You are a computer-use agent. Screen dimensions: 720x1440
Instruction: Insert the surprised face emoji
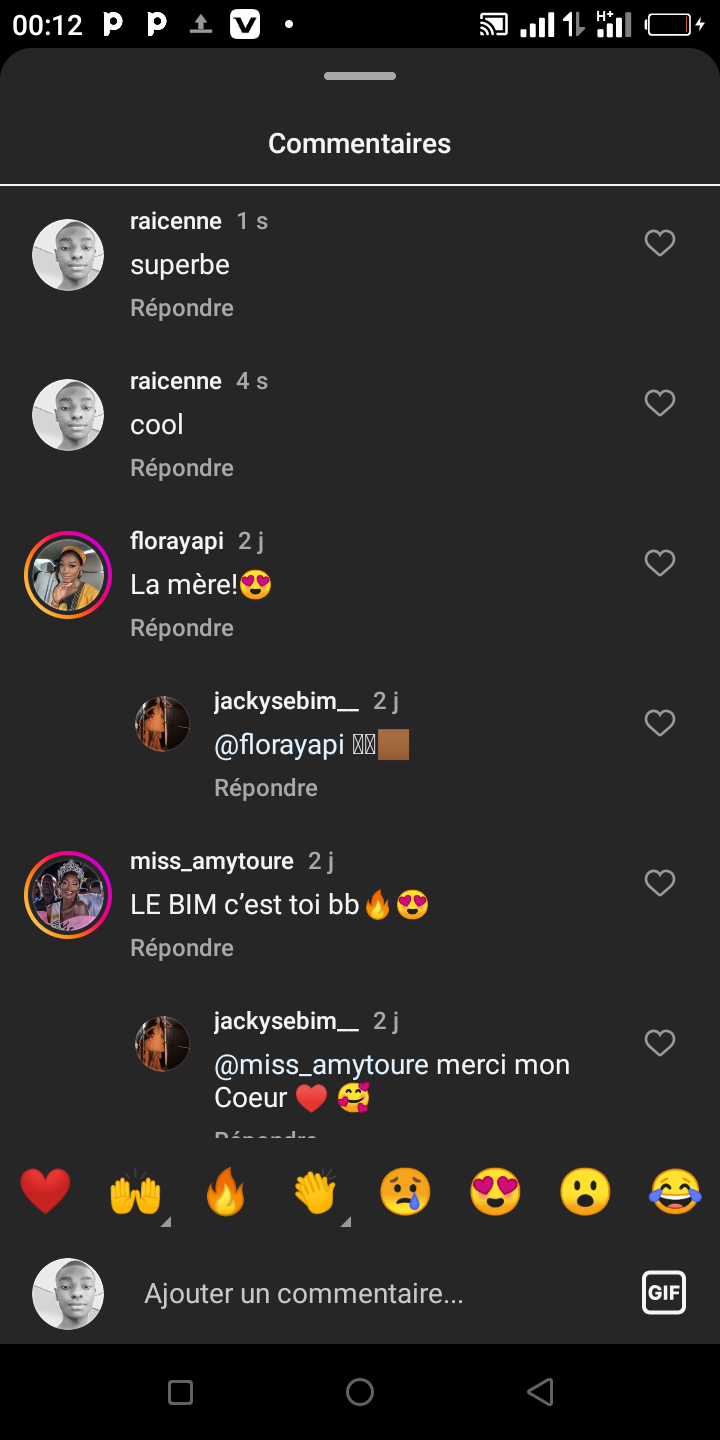click(585, 1192)
